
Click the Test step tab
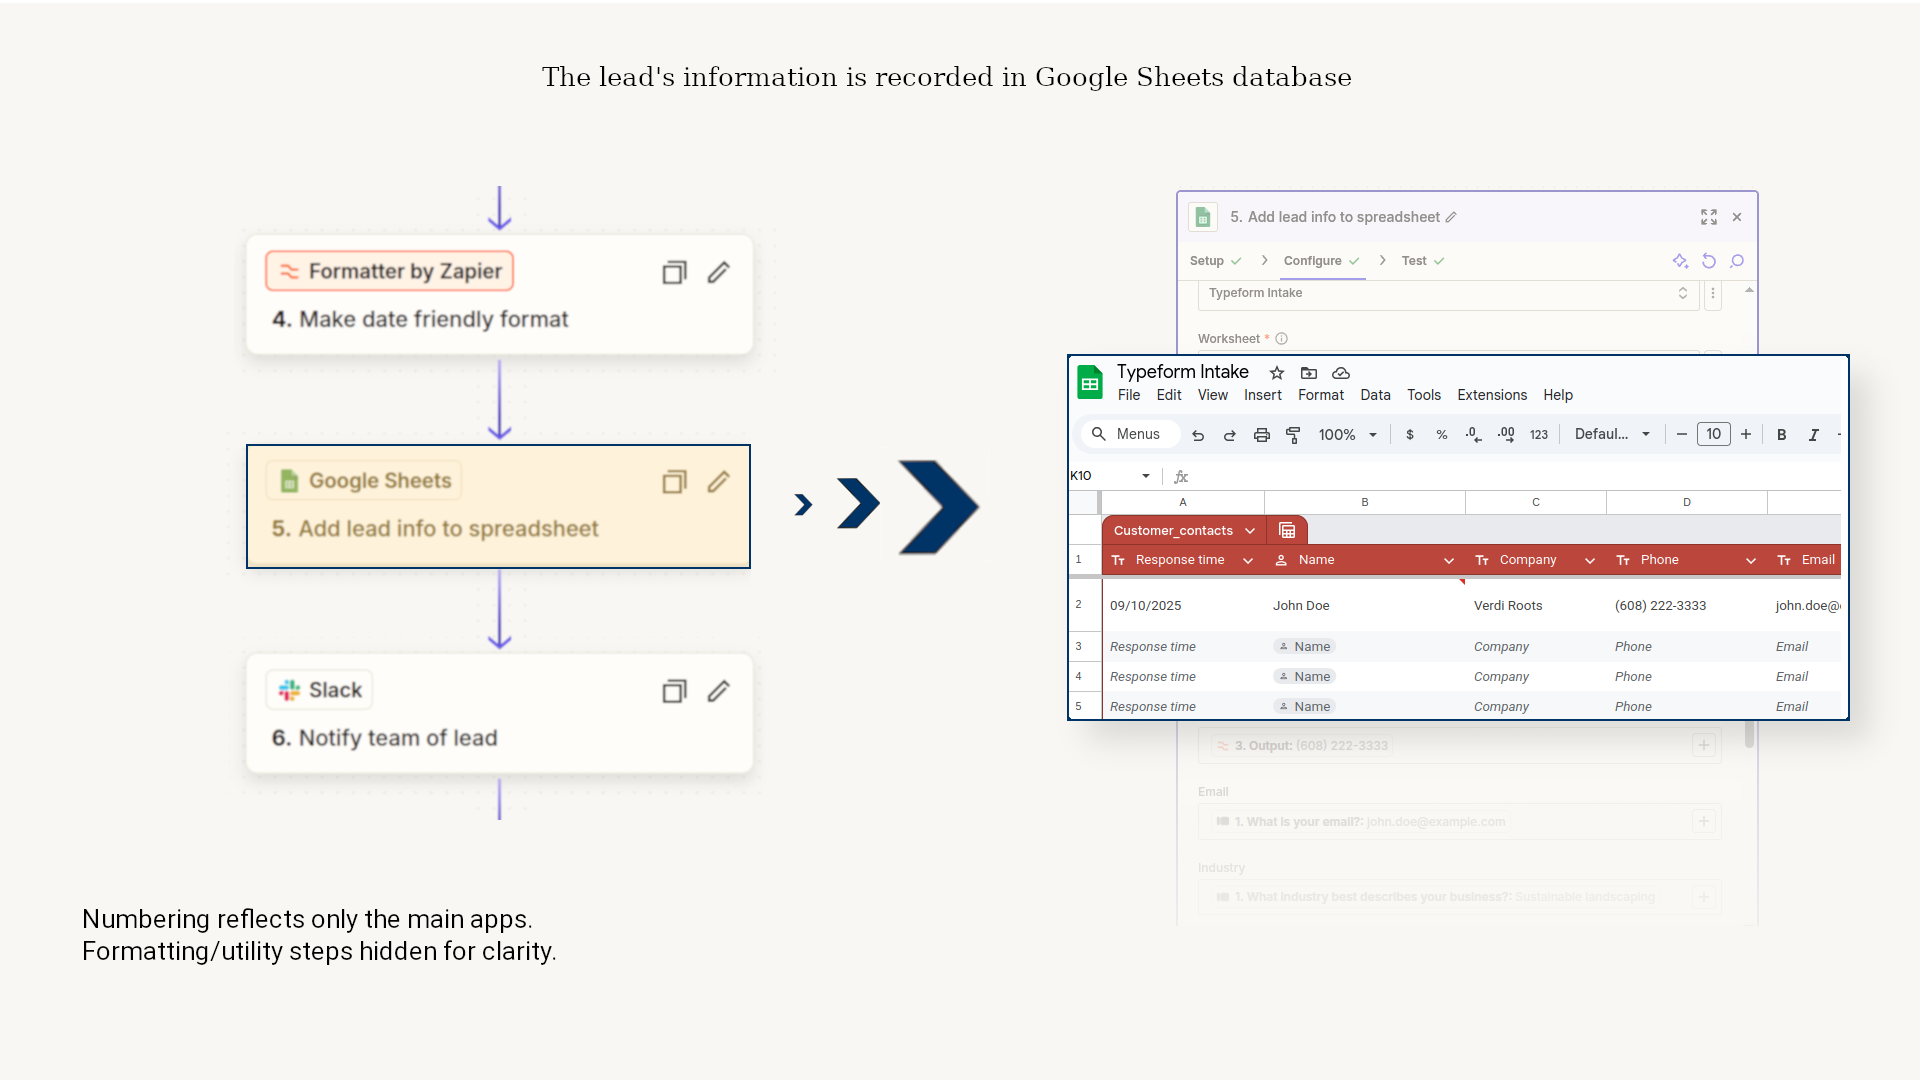click(x=1413, y=261)
